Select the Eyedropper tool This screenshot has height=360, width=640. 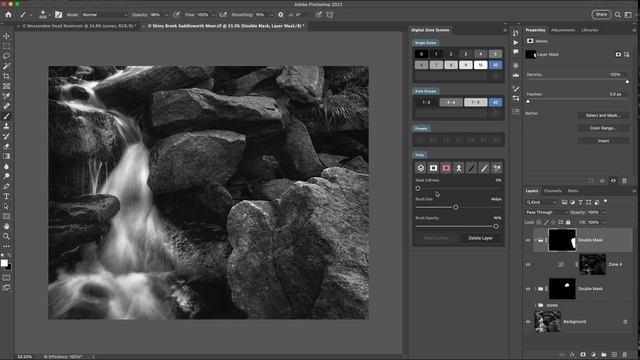tap(7, 96)
